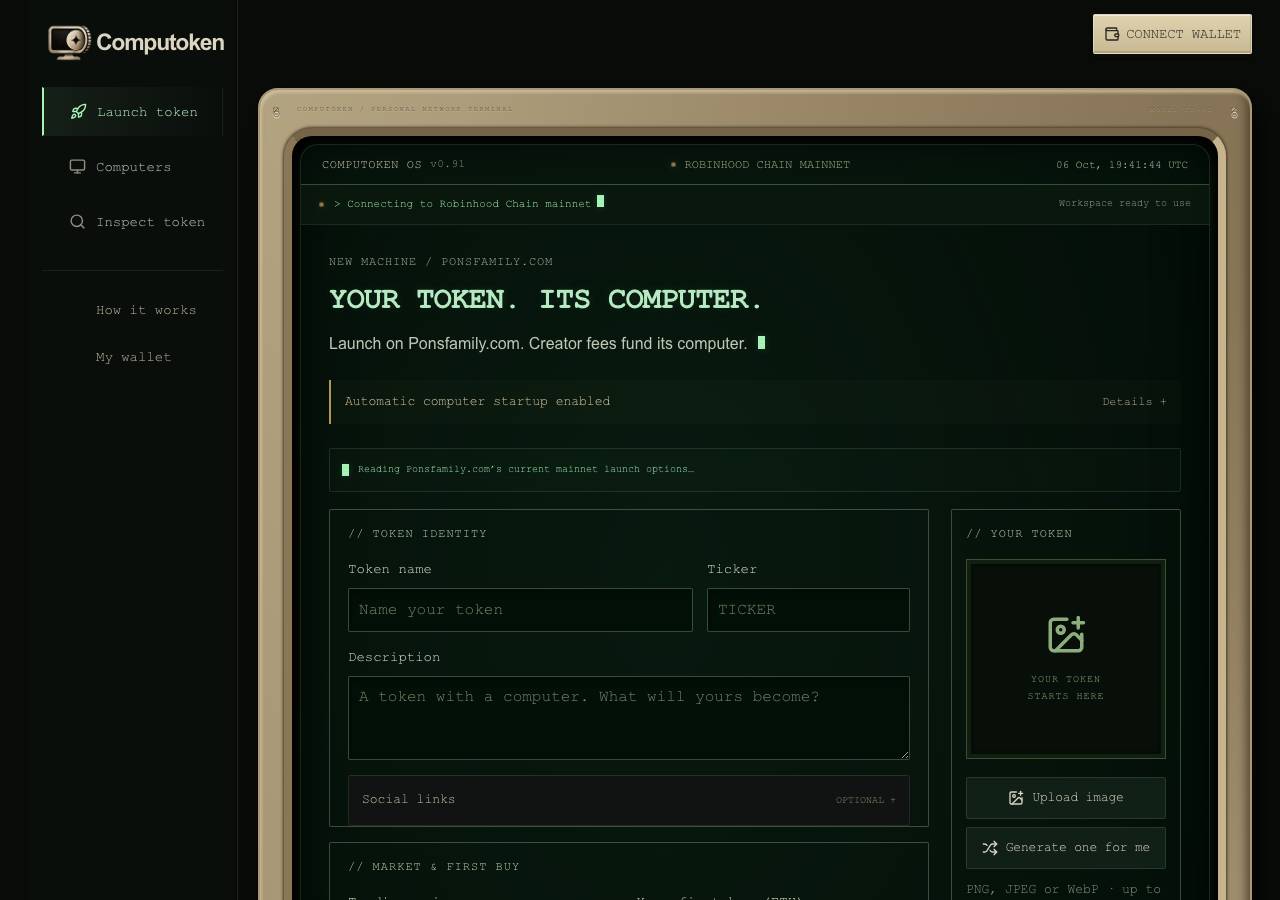Open the My wallet link

click(x=133, y=357)
